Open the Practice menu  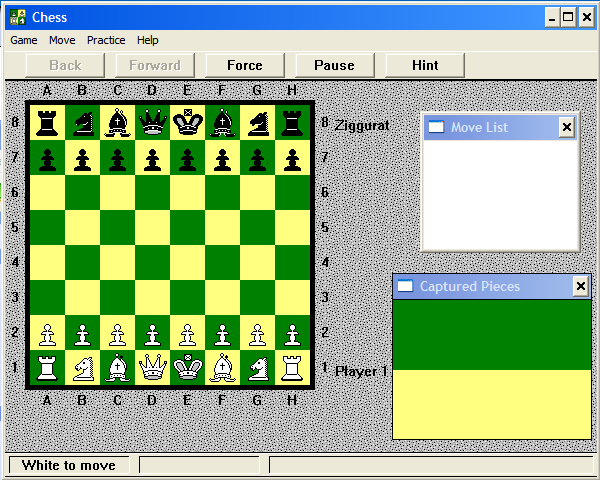click(x=106, y=40)
